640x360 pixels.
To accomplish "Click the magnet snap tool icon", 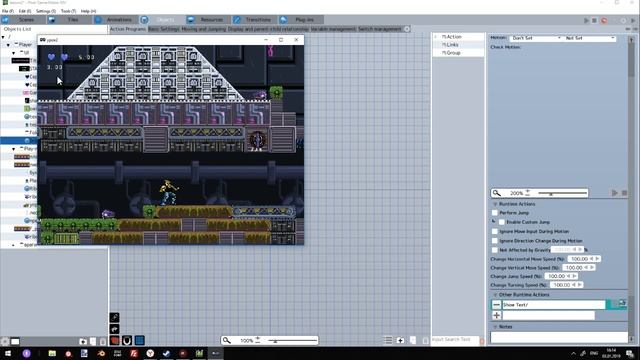I will click(127, 340).
